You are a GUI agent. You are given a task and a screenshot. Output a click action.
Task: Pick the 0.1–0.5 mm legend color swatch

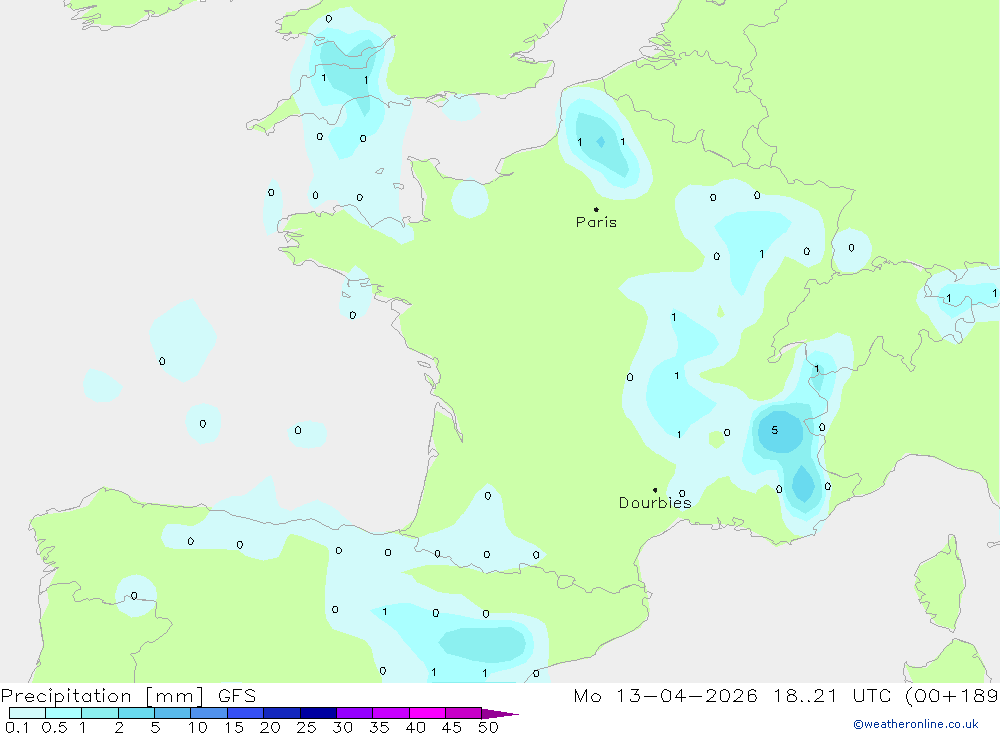point(27,713)
